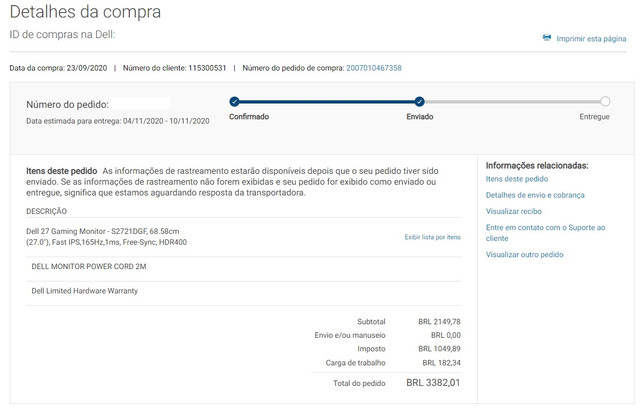Click the printer icon
Screen dimensions: 640x411
tap(547, 38)
